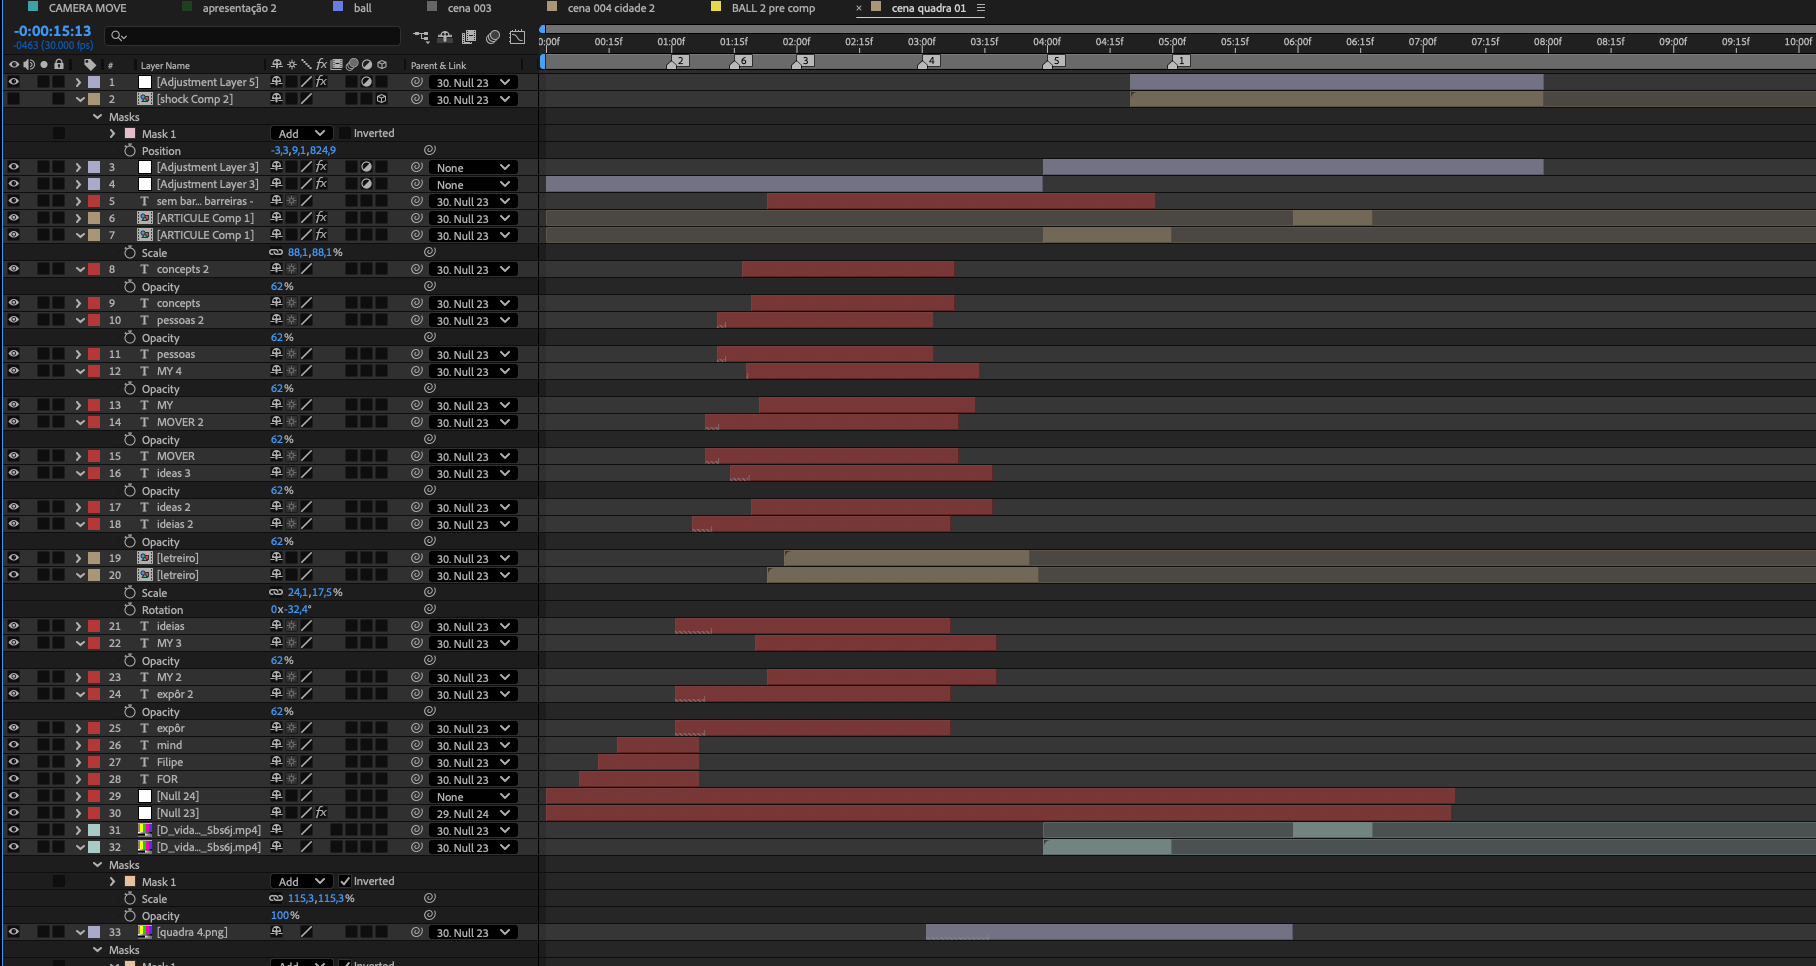Screen dimensions: 1816x966
Task: Toggle visibility of the Filipe text layer
Action: pos(14,762)
